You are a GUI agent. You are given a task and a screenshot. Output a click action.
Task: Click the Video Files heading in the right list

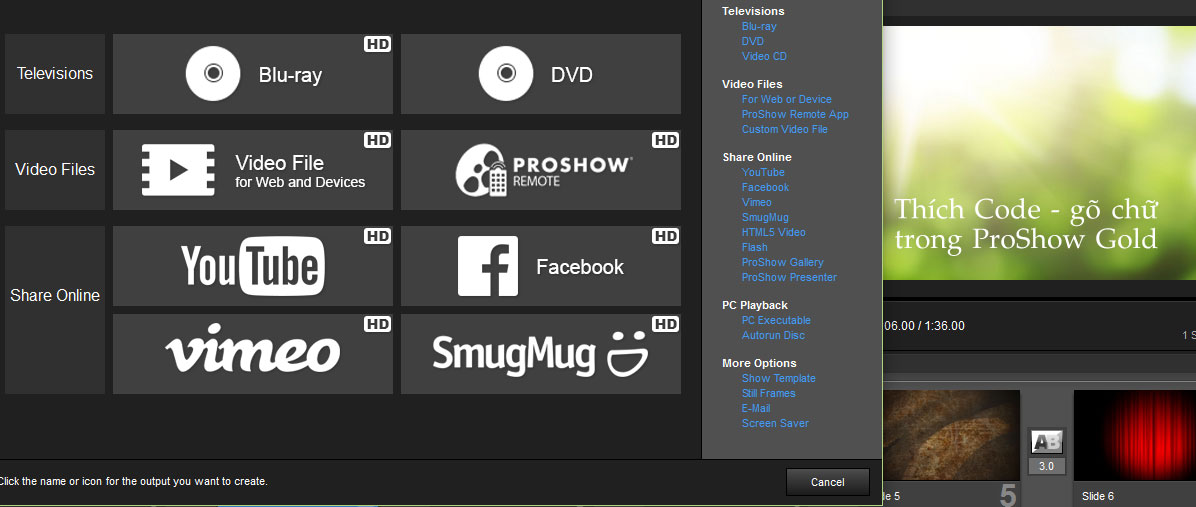click(752, 84)
